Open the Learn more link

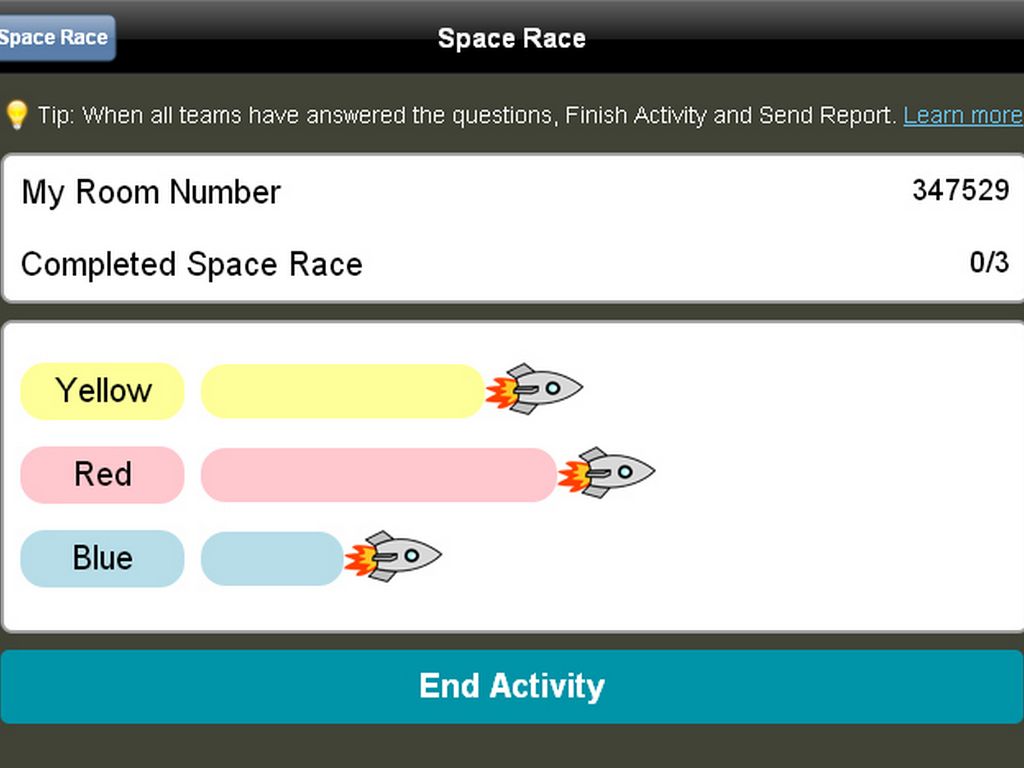[962, 115]
